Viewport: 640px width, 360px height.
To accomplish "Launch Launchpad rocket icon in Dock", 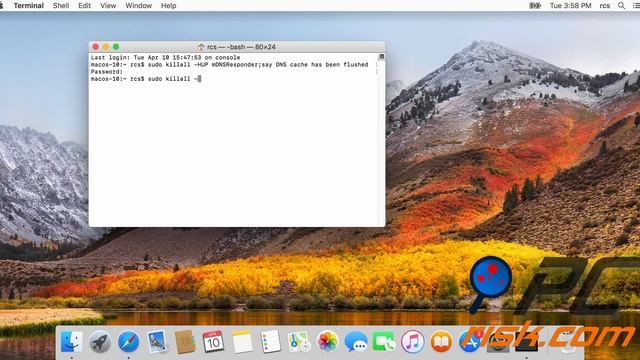I will (100, 342).
